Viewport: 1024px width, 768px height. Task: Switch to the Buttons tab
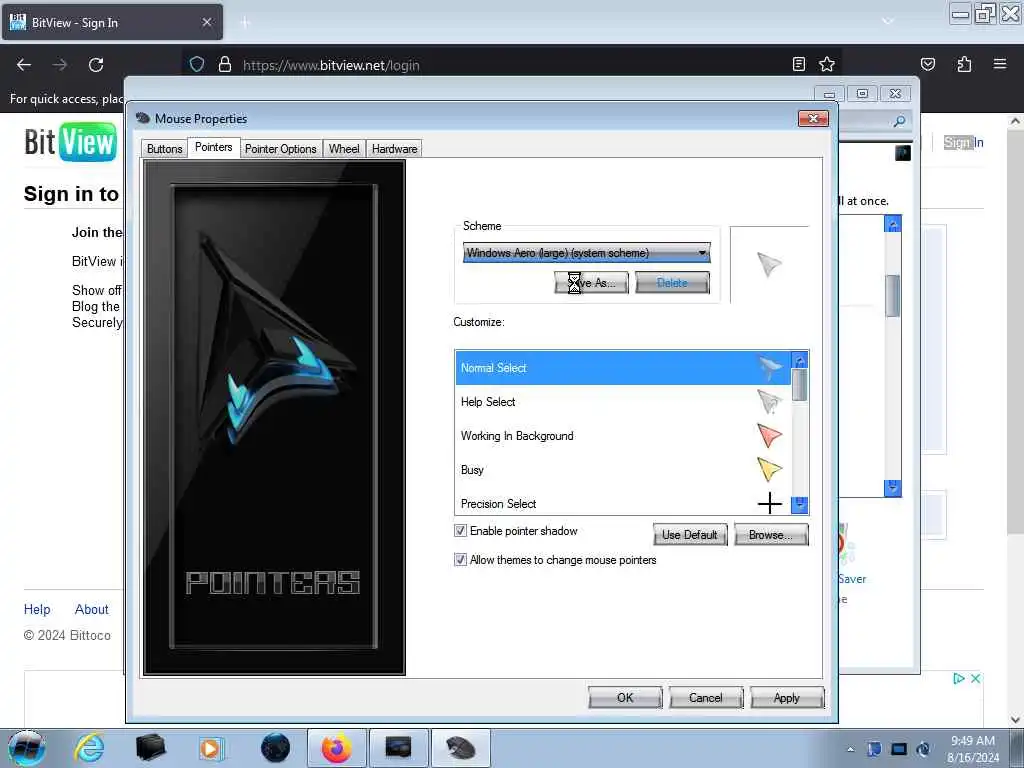point(165,149)
